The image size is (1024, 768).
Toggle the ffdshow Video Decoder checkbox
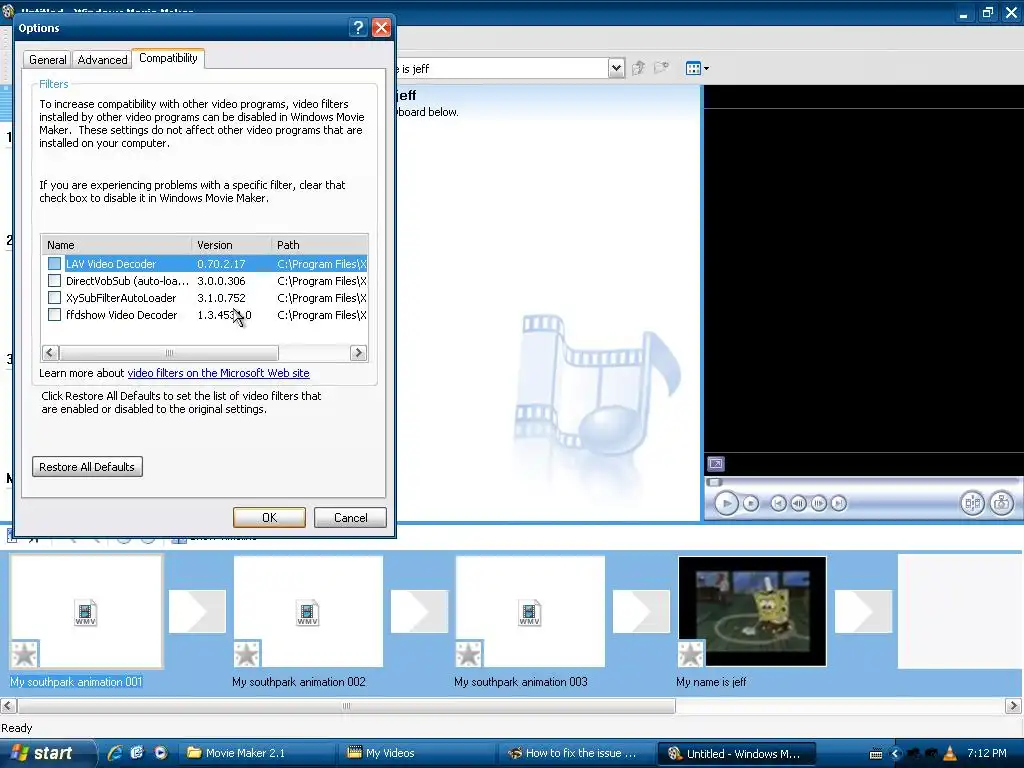54,315
